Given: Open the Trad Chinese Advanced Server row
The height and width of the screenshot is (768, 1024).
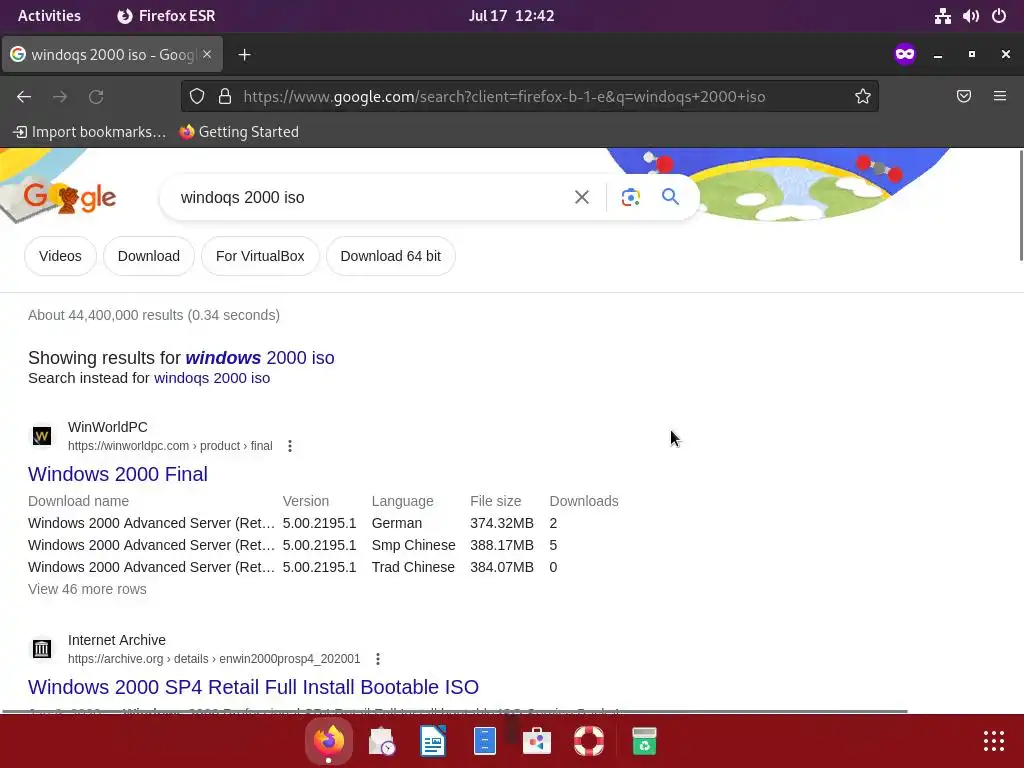Looking at the screenshot, I should tap(293, 567).
